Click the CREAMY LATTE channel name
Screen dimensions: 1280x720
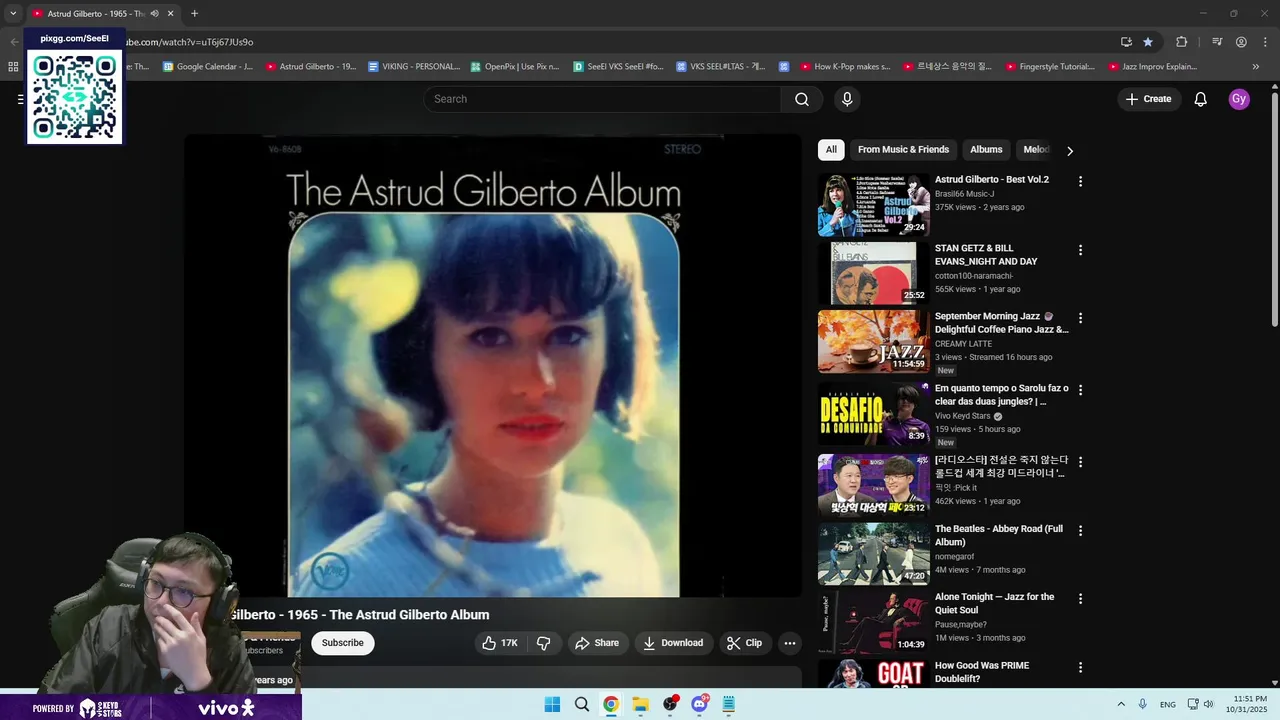(963, 344)
